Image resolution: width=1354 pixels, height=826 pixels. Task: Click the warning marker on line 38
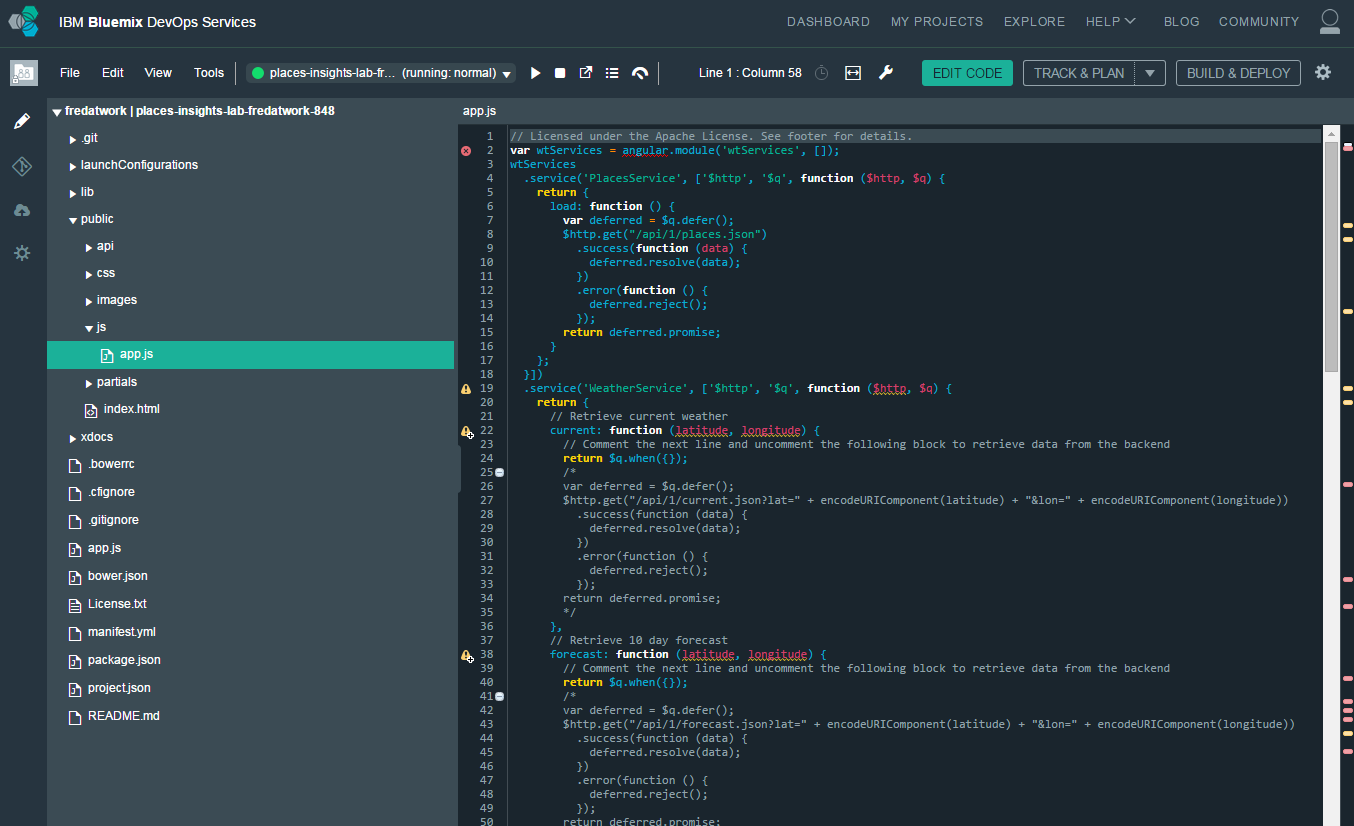[466, 656]
